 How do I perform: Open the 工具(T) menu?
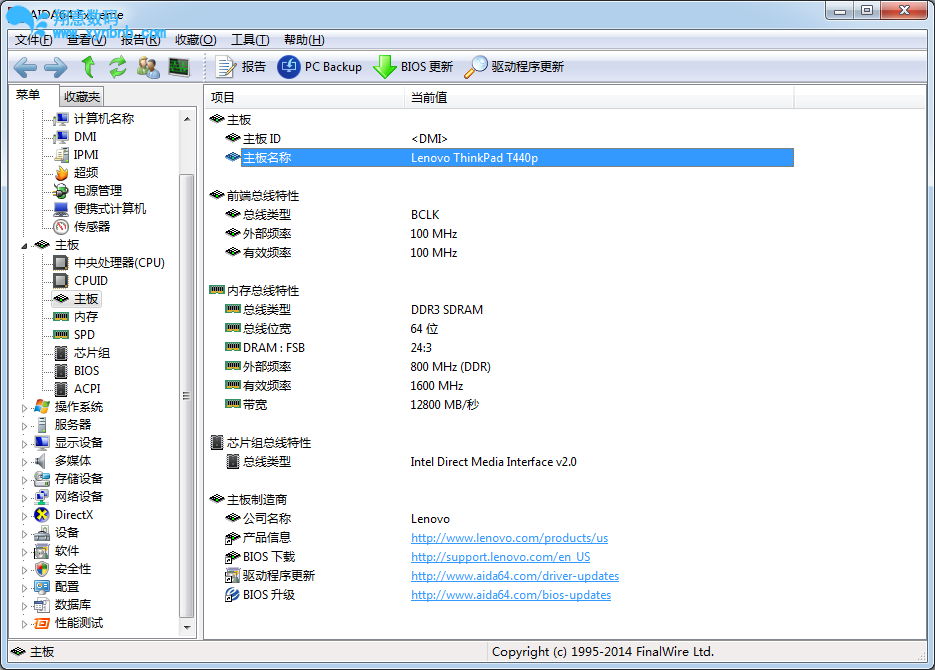(x=250, y=40)
